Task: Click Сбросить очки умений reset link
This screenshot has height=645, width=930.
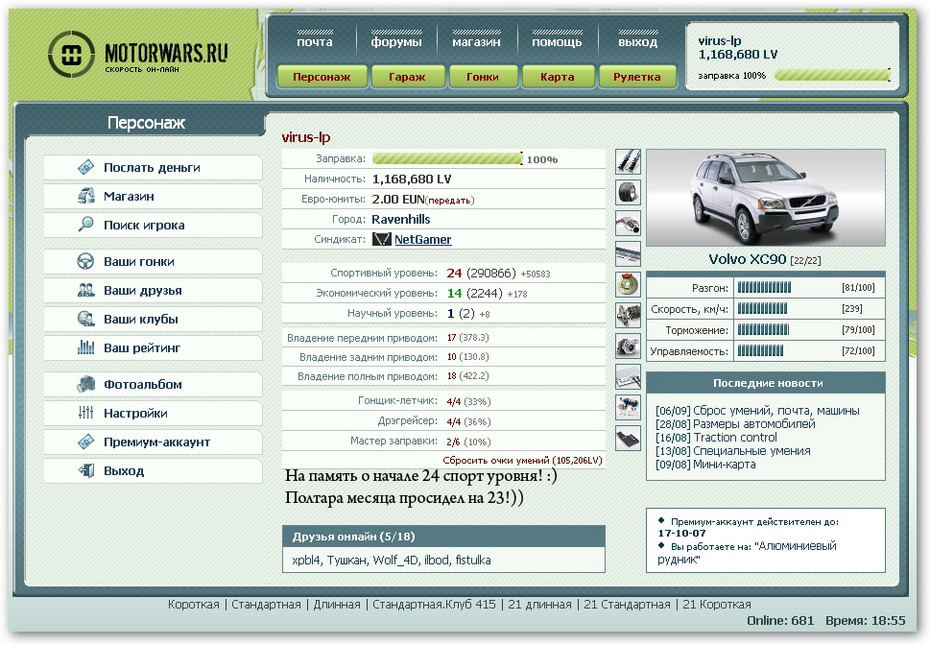Action: 523,460
